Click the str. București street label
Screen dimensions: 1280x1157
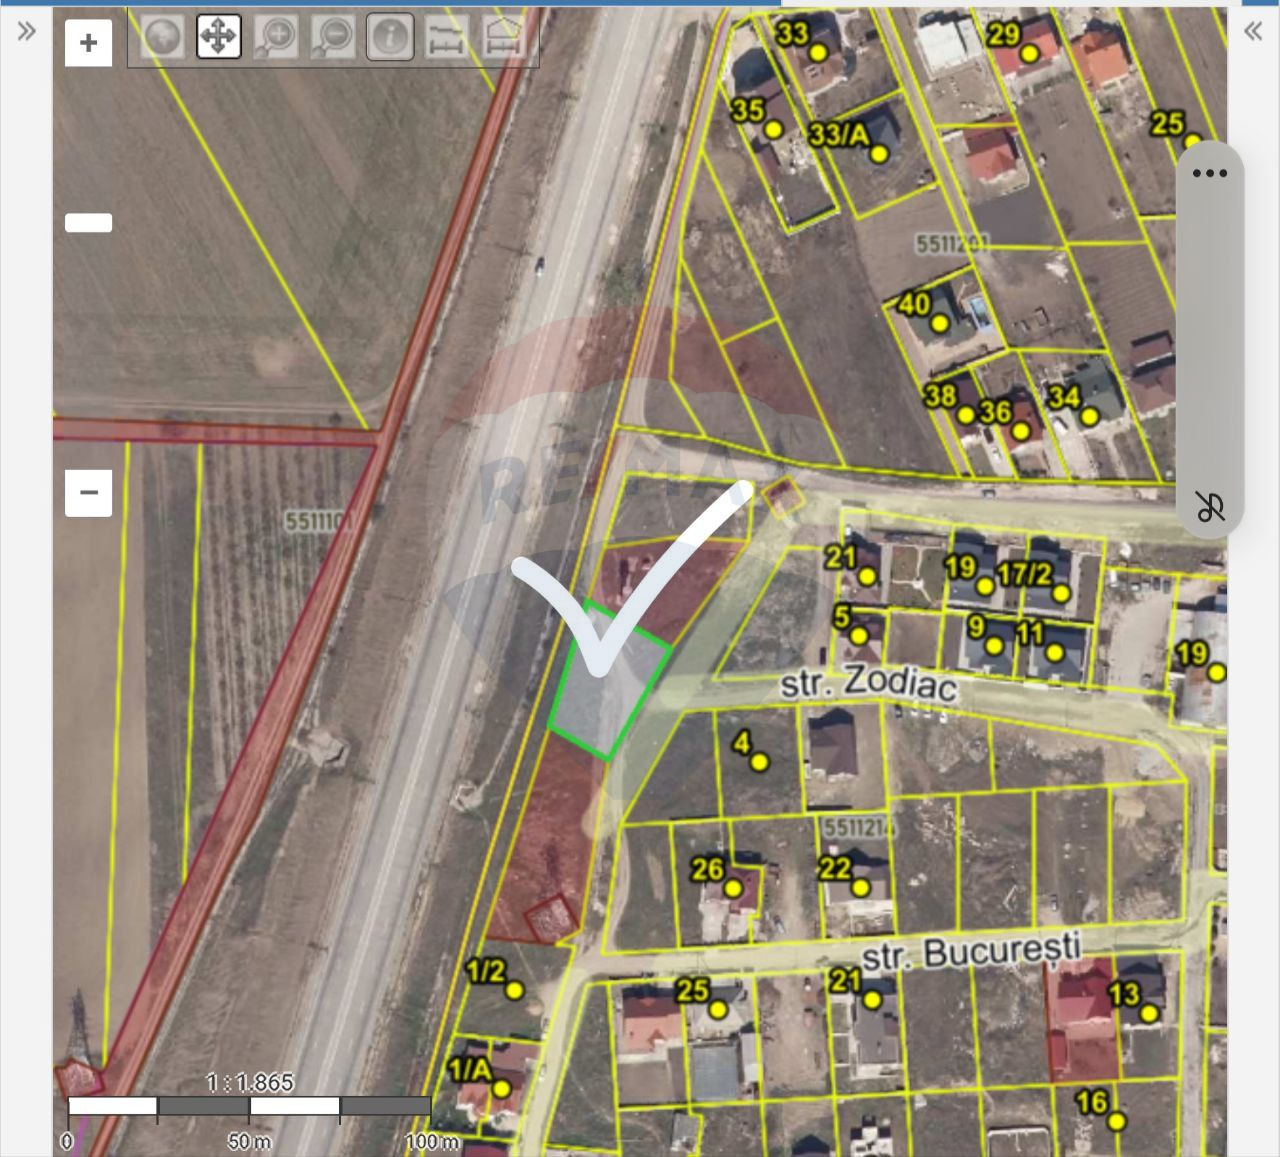point(971,953)
